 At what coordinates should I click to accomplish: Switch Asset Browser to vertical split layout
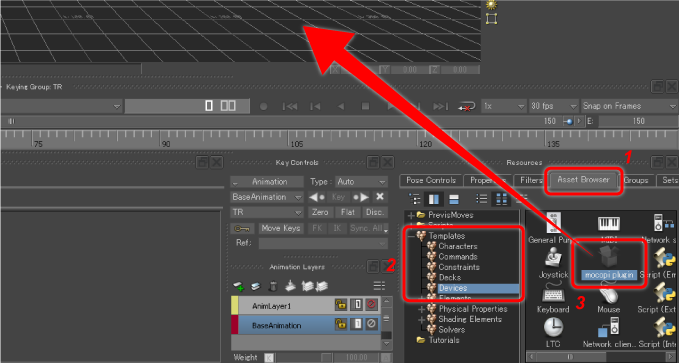tap(434, 199)
